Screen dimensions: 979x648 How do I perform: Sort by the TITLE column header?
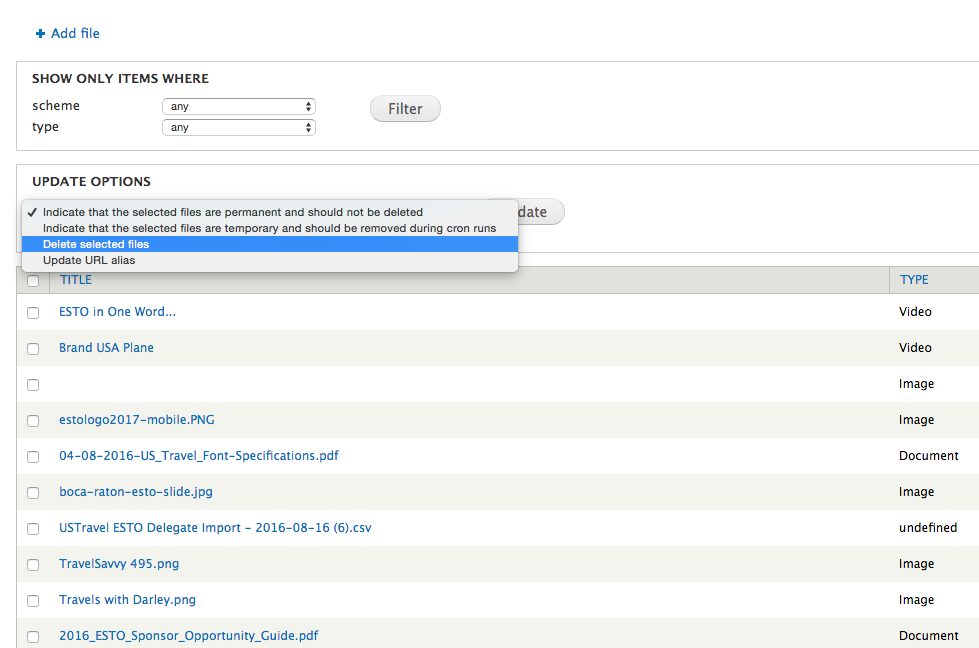coord(76,280)
